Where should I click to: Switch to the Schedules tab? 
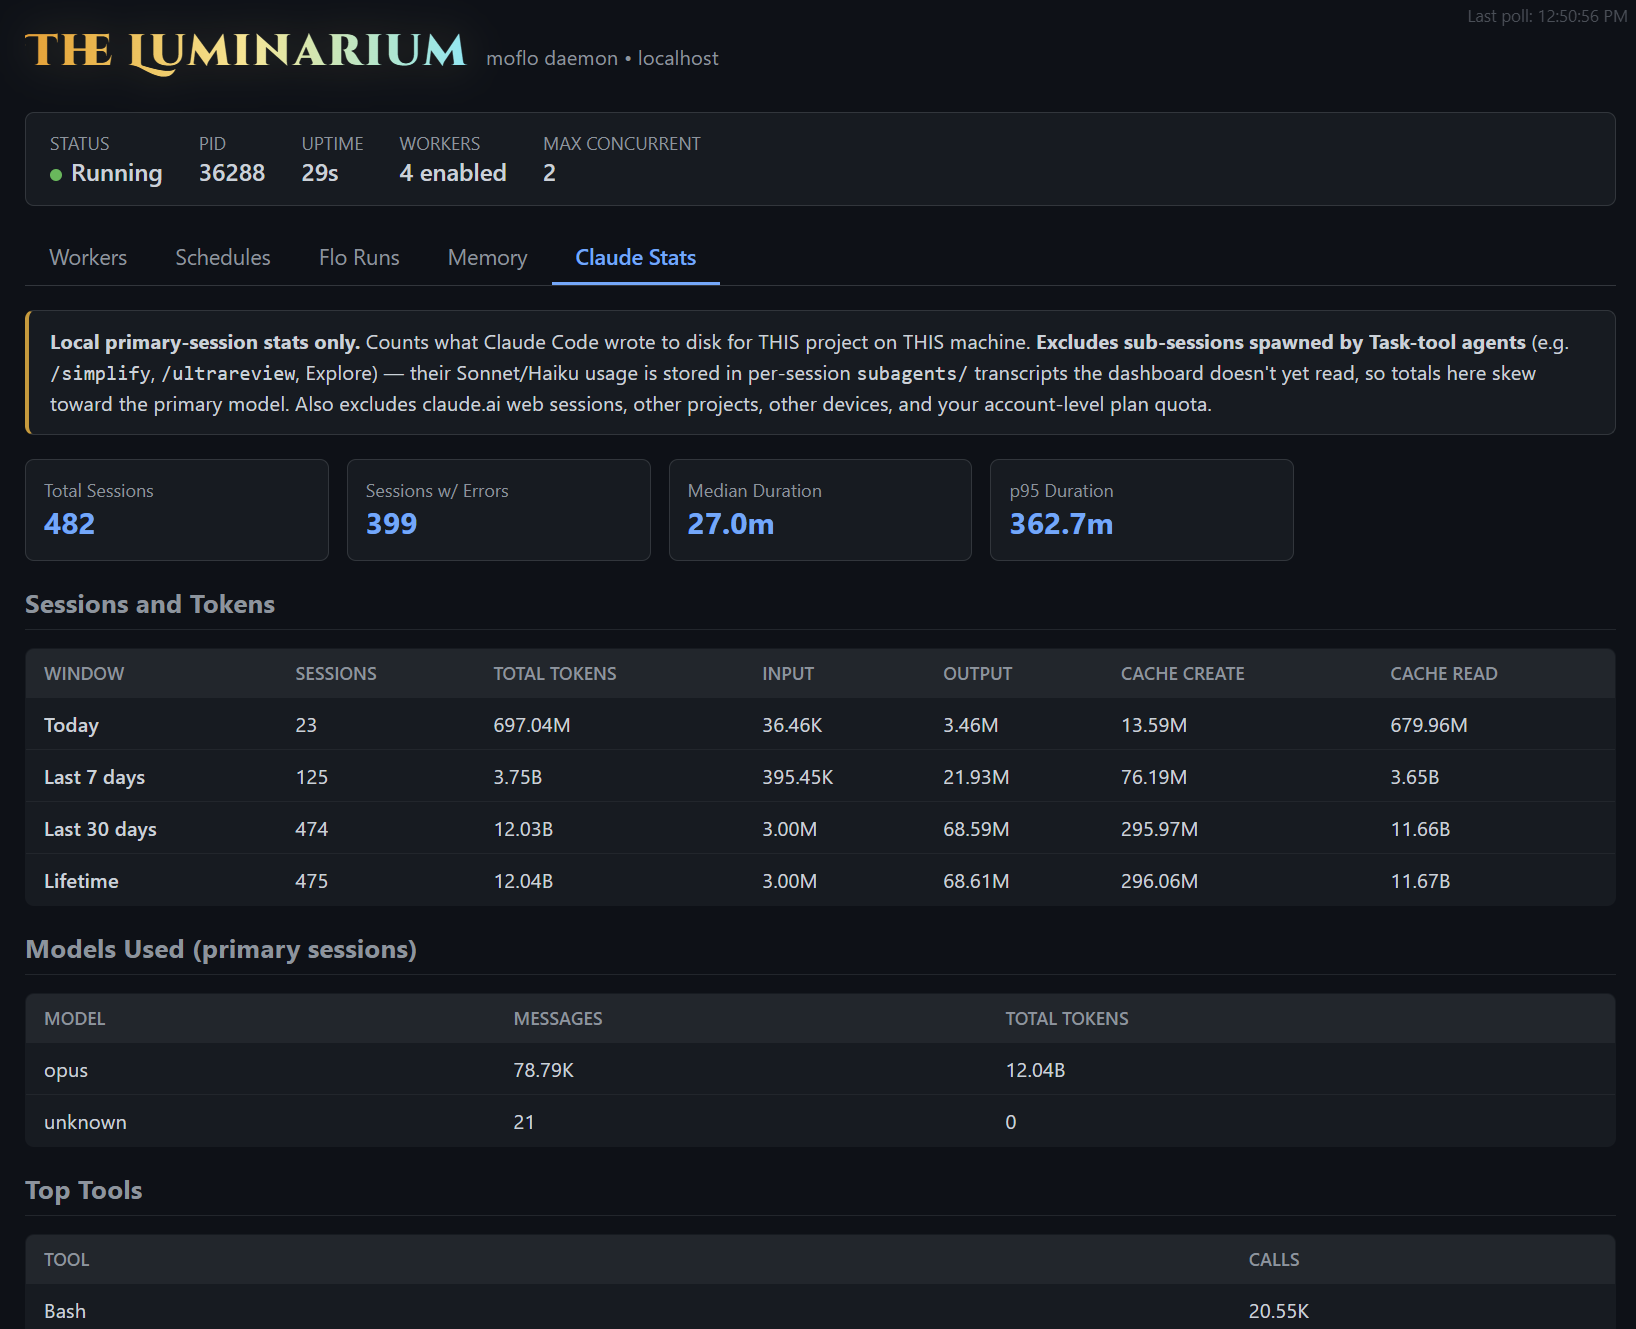pyautogui.click(x=223, y=257)
